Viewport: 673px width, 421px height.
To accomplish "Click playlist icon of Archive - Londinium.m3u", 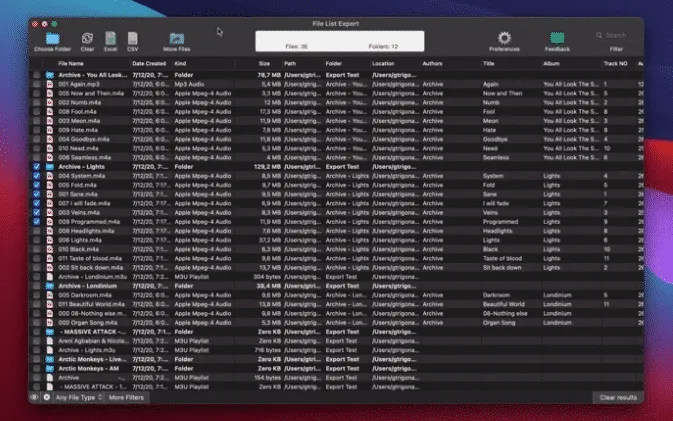I will (50, 277).
